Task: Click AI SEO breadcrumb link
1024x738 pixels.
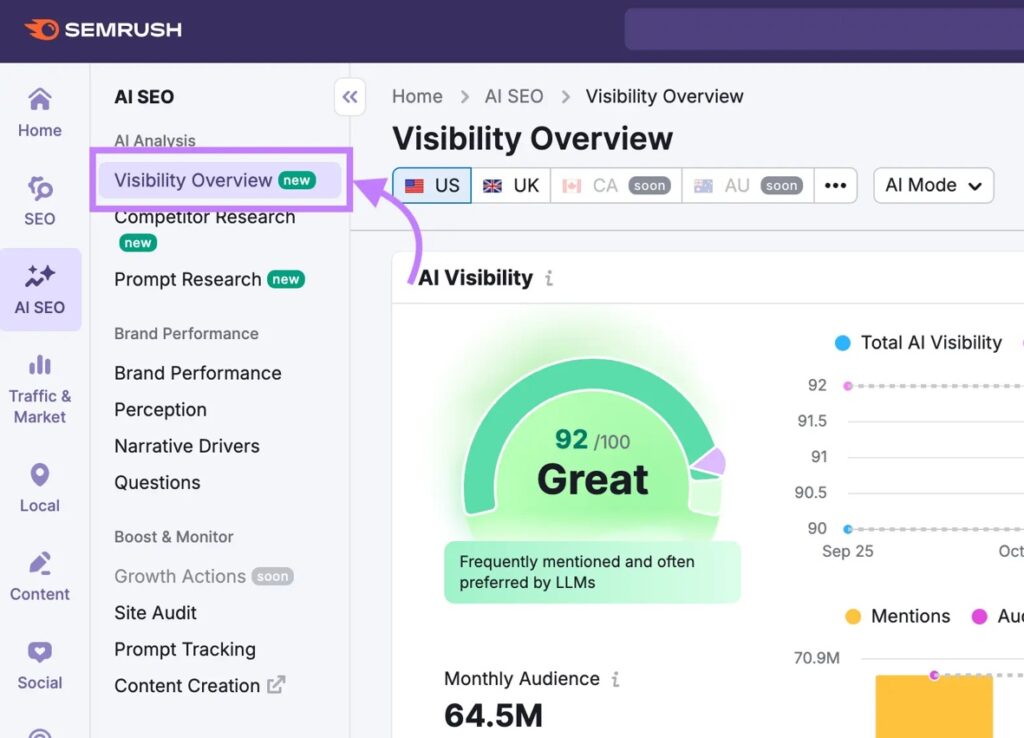Action: (x=514, y=97)
